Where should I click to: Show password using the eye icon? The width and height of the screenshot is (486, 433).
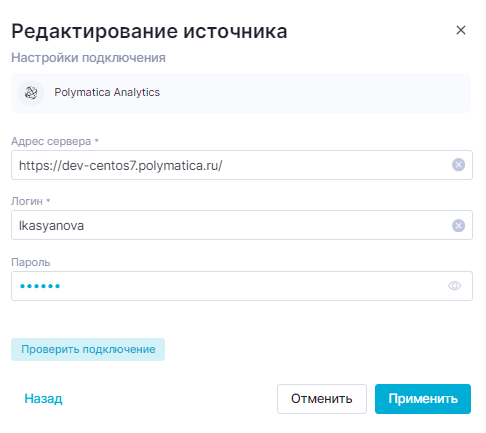point(454,286)
